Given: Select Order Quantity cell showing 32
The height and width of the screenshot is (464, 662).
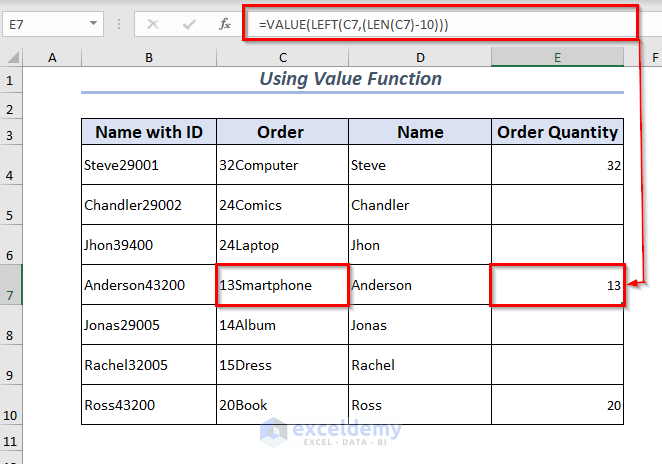Looking at the screenshot, I should [x=557, y=165].
